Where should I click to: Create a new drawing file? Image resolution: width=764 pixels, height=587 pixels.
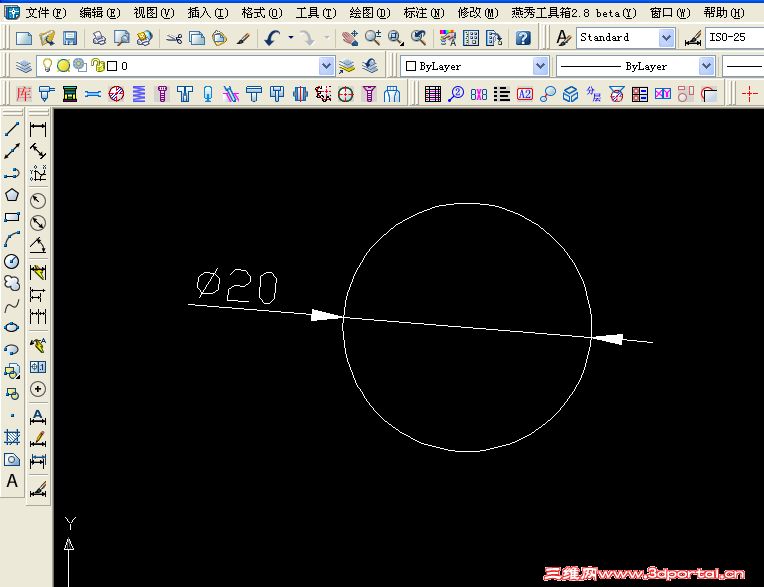(x=24, y=38)
